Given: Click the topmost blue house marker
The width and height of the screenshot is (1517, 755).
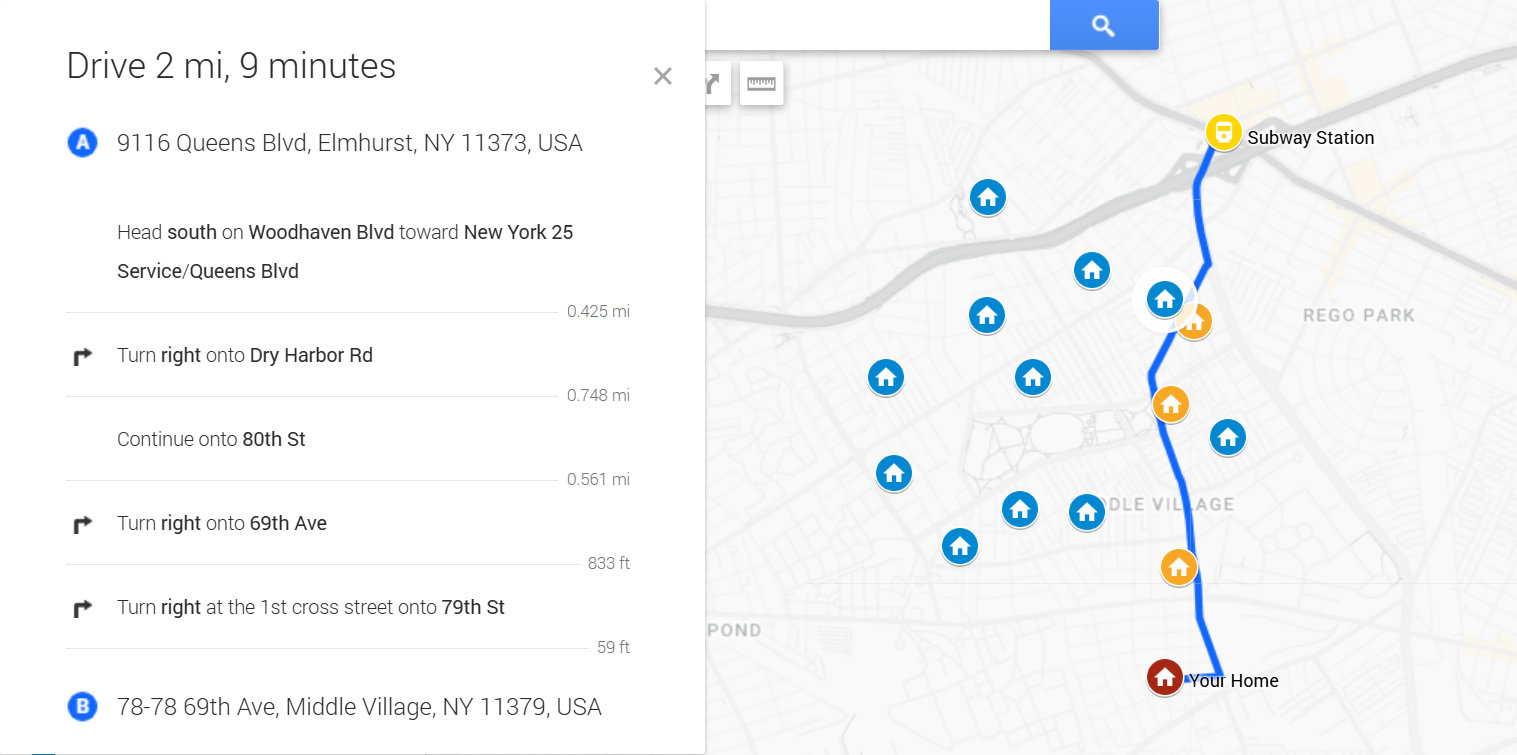Looking at the screenshot, I should click(x=987, y=198).
